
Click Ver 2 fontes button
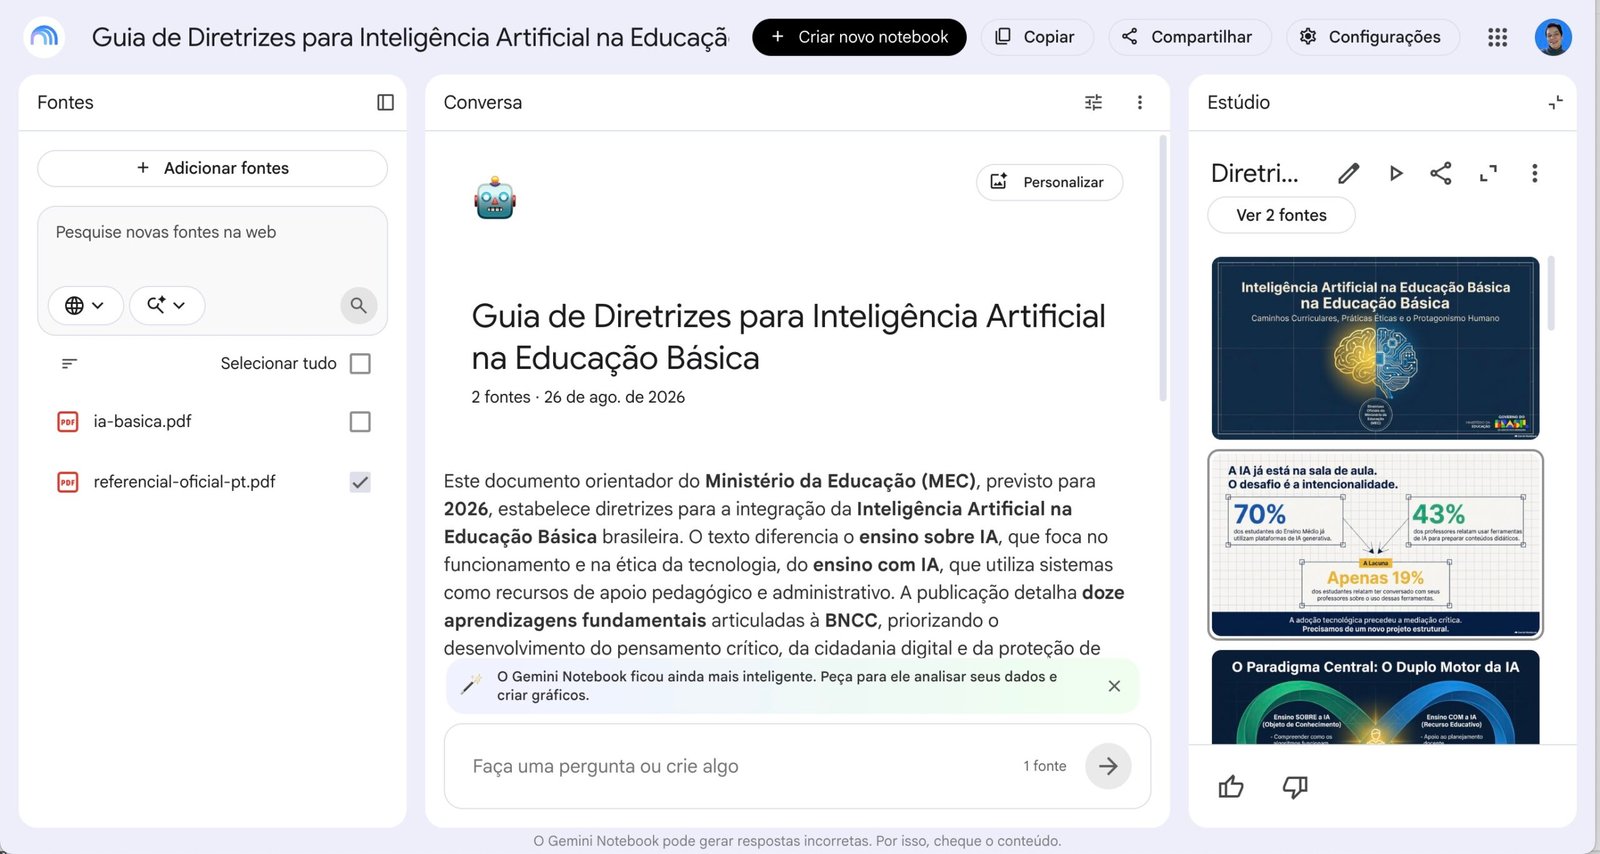[x=1281, y=215]
